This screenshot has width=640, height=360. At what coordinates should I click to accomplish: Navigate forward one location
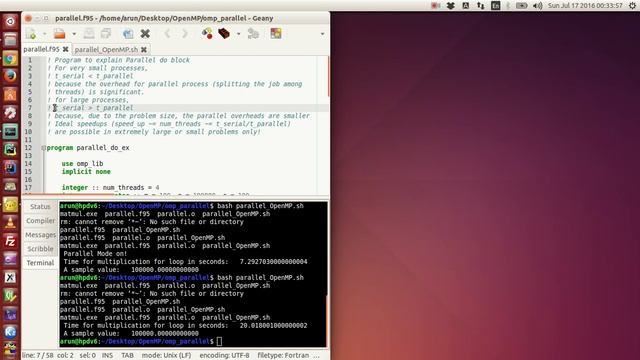click(x=184, y=34)
